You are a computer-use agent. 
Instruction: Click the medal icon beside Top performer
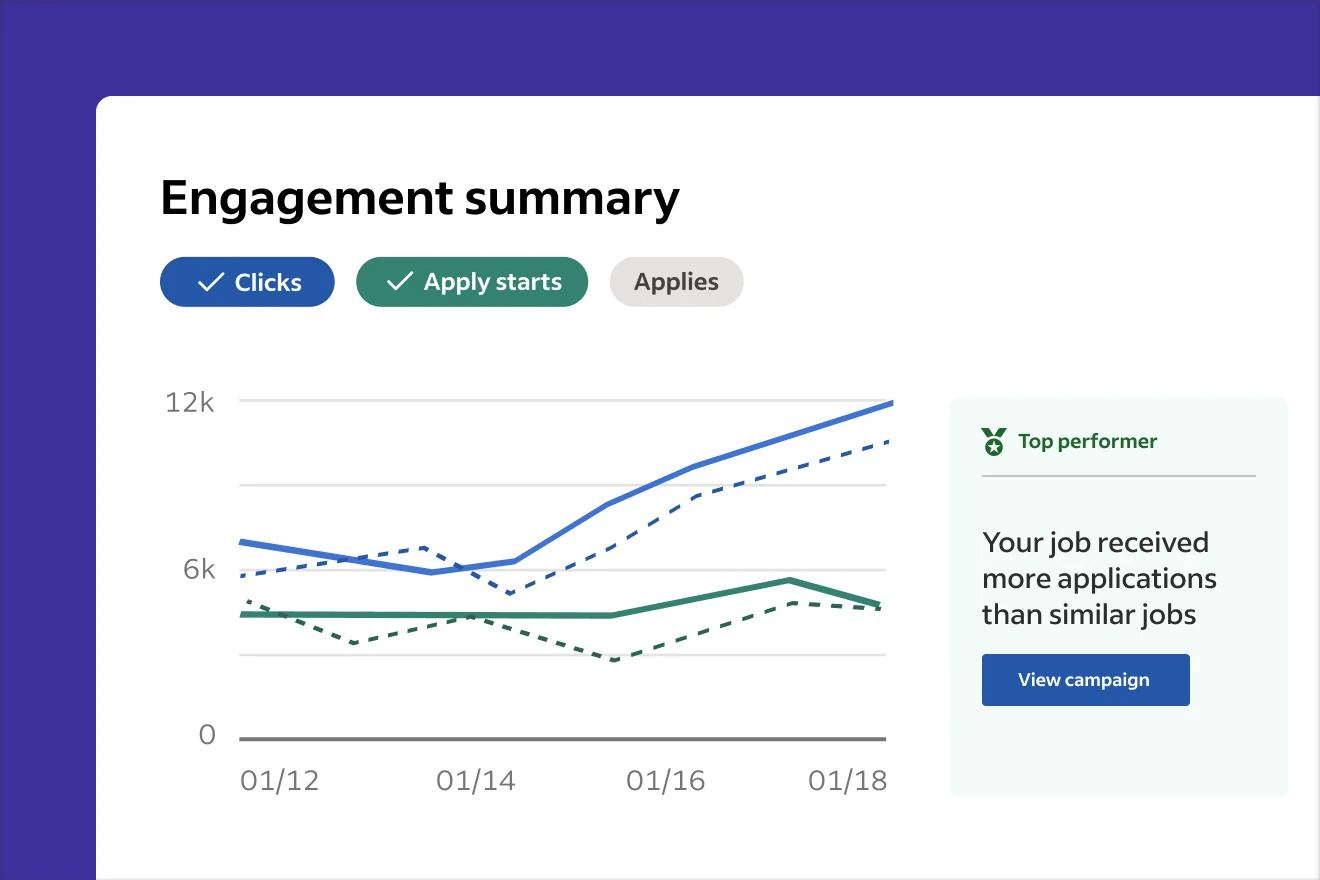(x=991, y=441)
